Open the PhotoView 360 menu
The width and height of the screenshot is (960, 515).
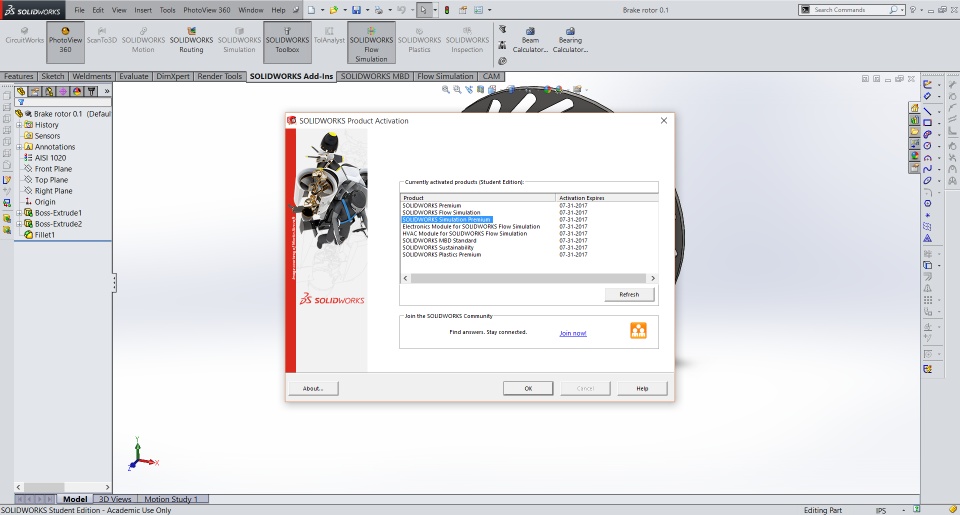[207, 10]
